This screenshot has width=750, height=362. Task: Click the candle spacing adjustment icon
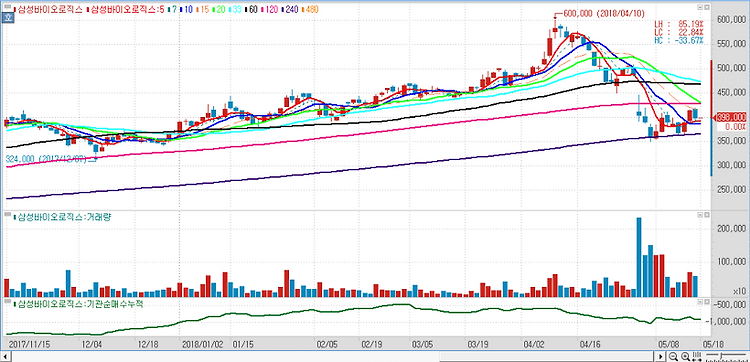(697, 356)
